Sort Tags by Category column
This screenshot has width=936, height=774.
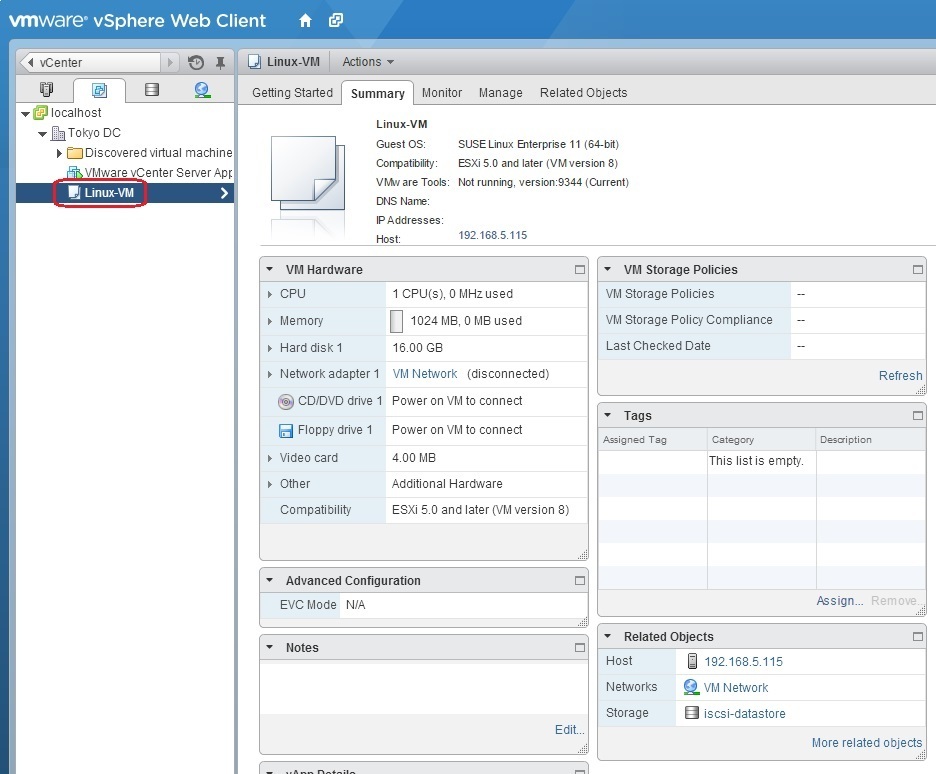[762, 440]
